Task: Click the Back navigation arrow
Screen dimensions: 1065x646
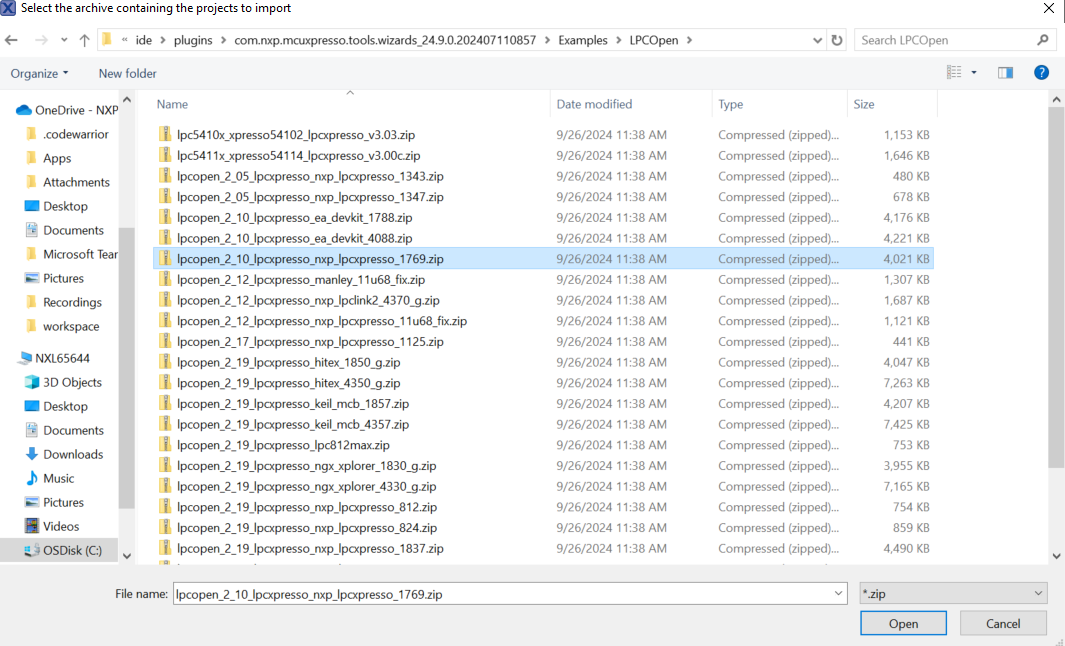Action: coord(13,40)
